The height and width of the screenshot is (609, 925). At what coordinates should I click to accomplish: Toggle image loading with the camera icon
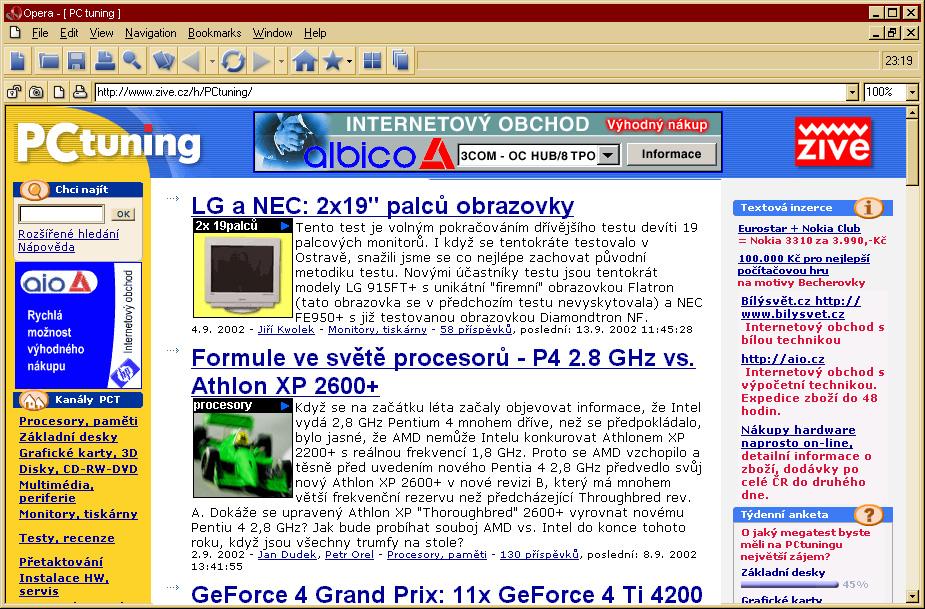[x=37, y=92]
